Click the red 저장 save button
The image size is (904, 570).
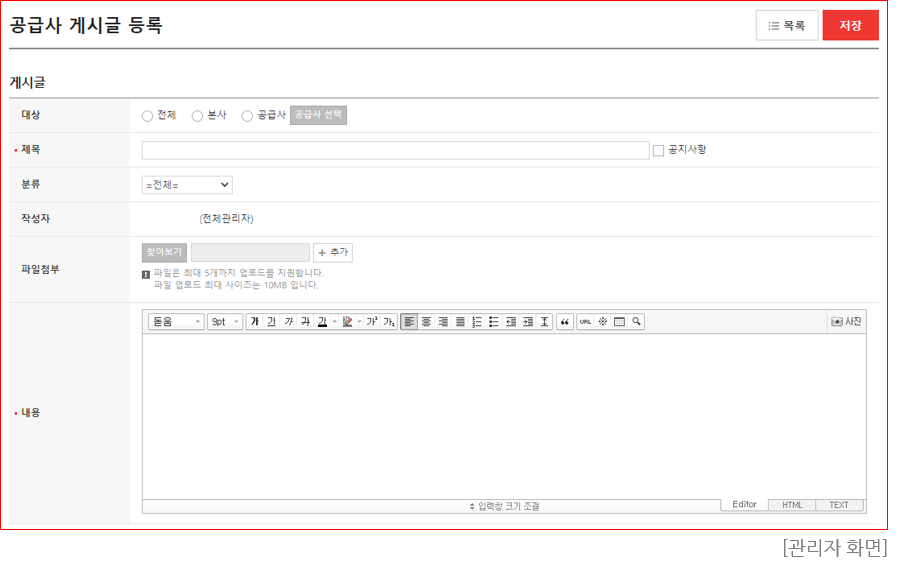[x=850, y=26]
